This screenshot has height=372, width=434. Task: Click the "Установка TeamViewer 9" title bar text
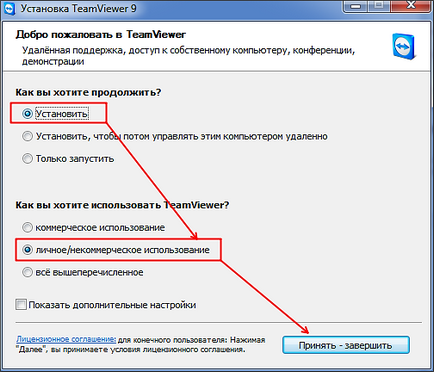pyautogui.click(x=79, y=8)
